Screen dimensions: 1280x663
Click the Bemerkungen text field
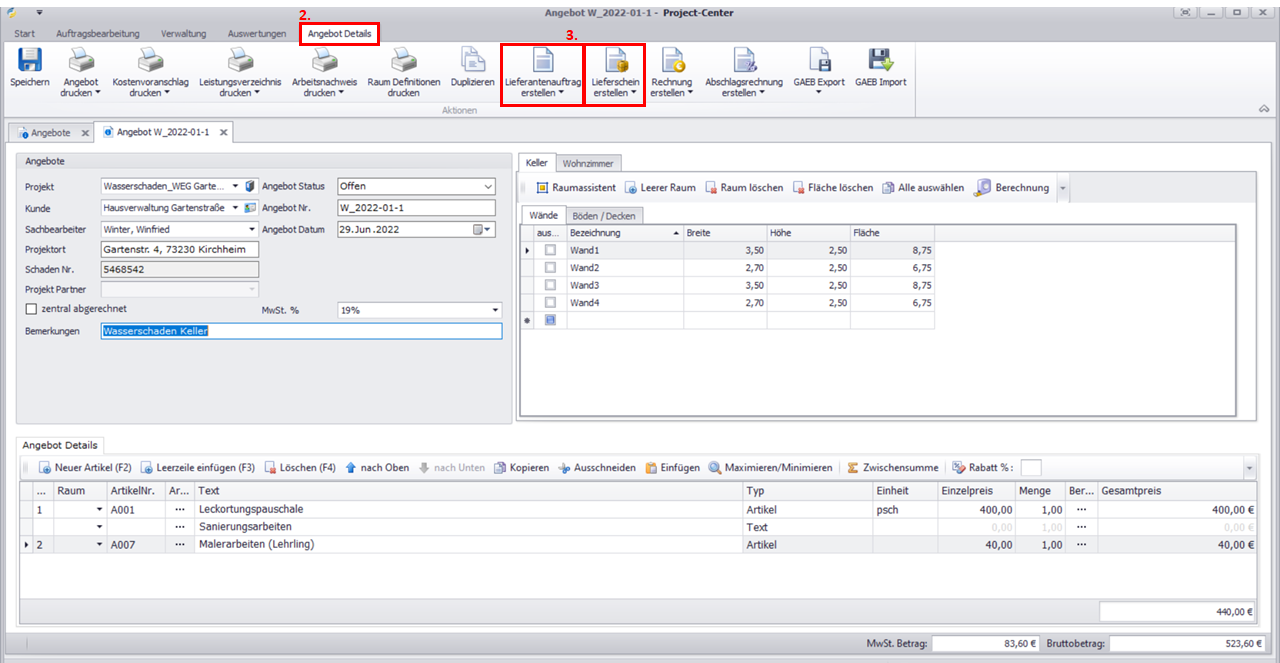pos(300,331)
